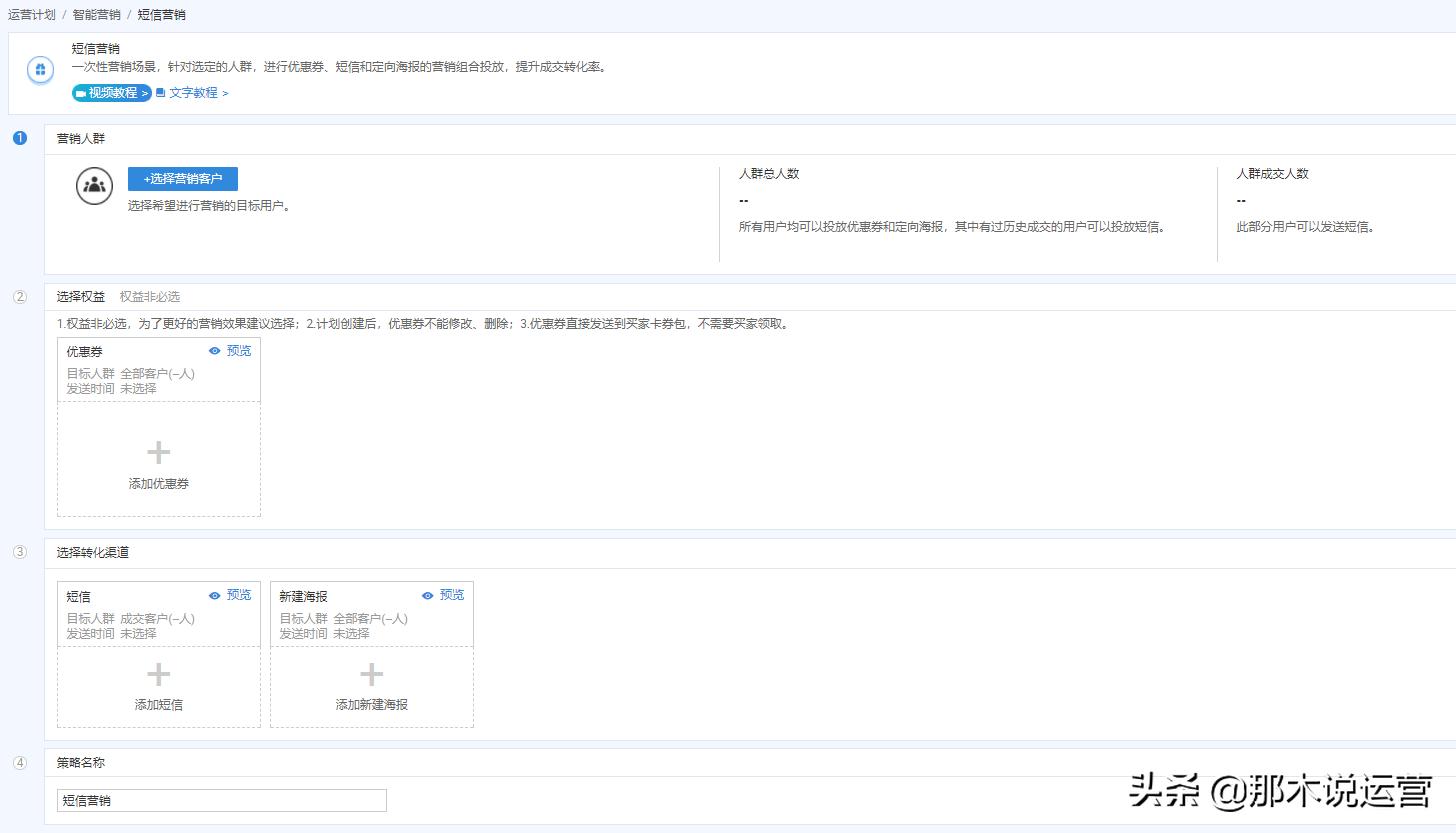Click the step ② marker beside 选择权益
This screenshot has height=833, width=1456.
(x=19, y=296)
